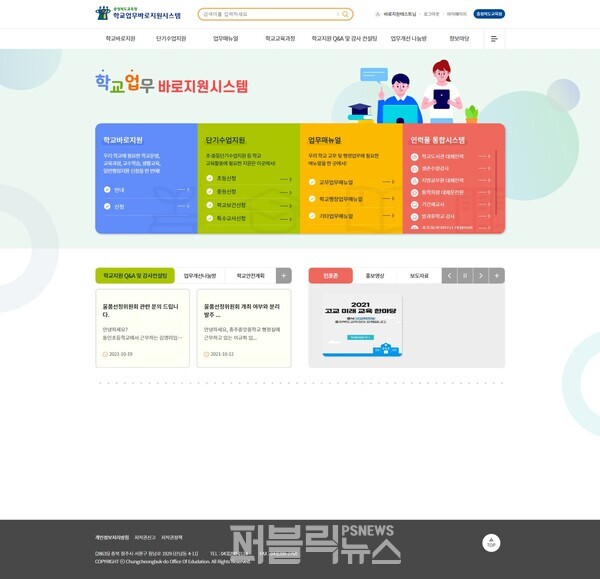600x579 pixels.
Task: Select the 학교지원 Q&A 및 감사컨설팅 tab
Action: (135, 276)
